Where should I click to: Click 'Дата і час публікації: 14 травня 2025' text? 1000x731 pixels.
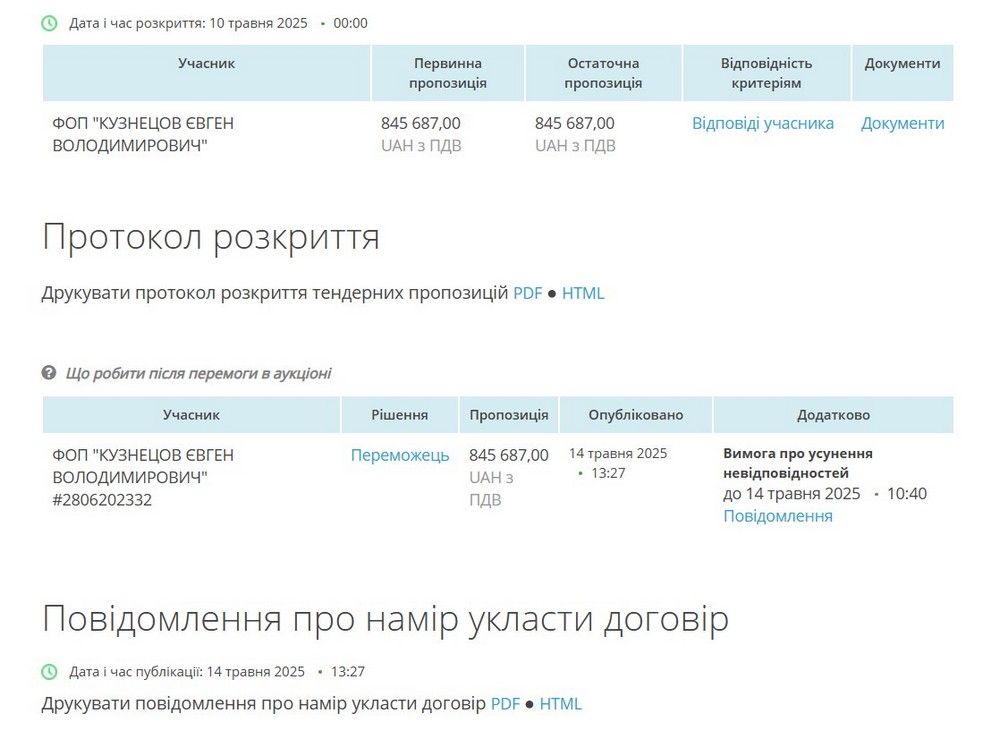click(187, 672)
